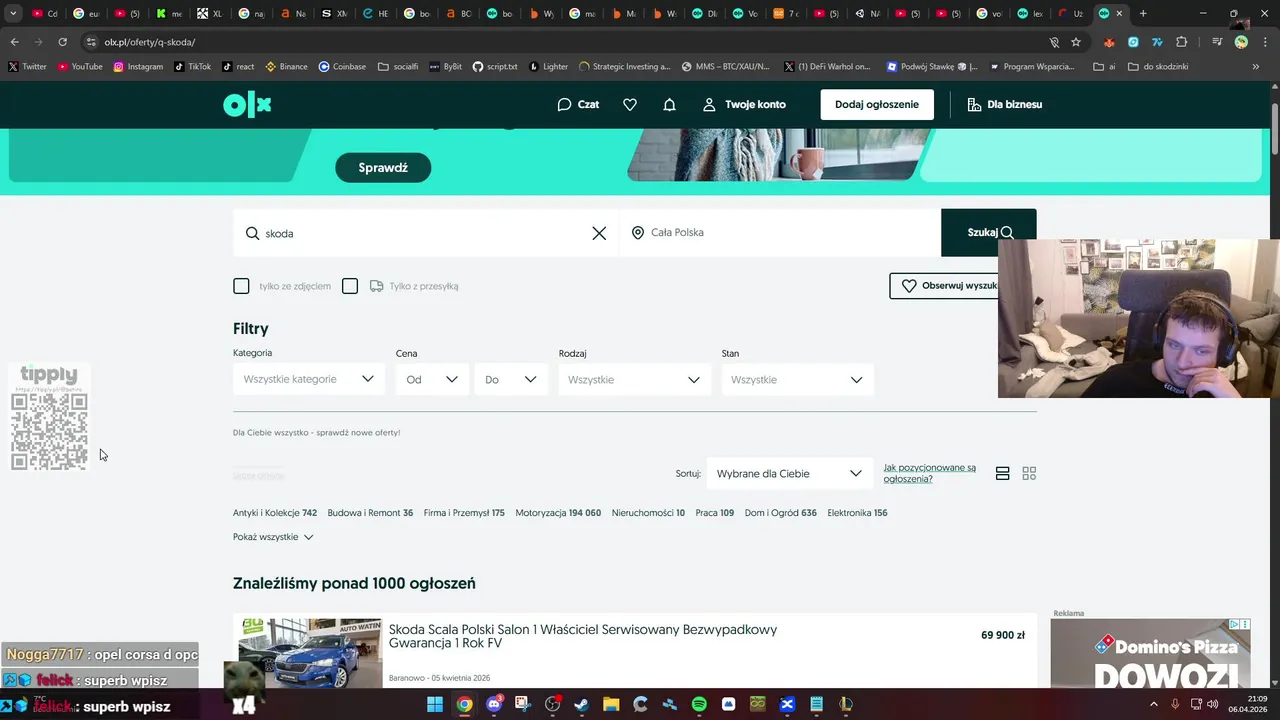
Task: Open the Czat messages
Action: (578, 104)
